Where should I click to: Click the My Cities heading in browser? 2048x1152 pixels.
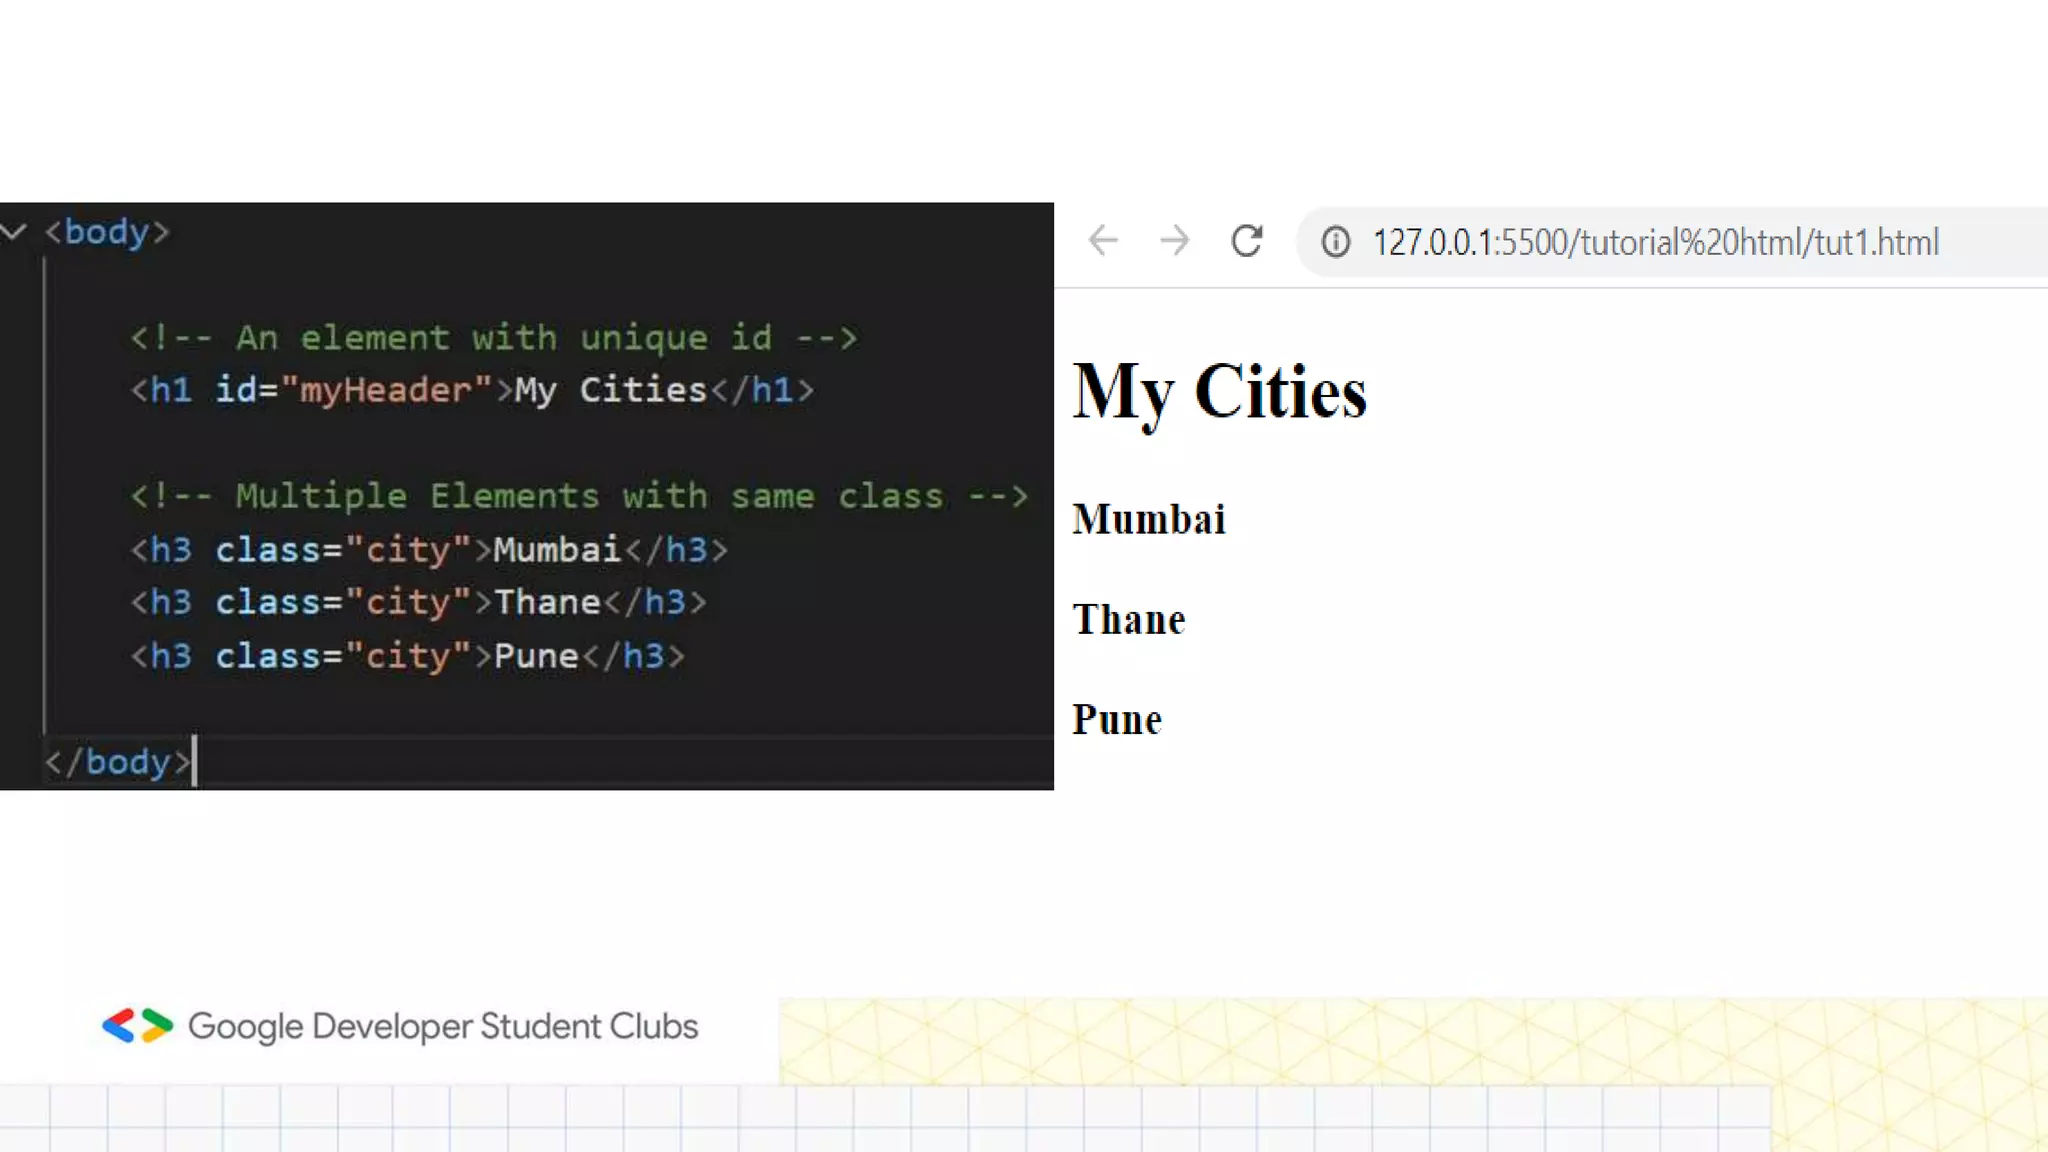tap(1219, 392)
